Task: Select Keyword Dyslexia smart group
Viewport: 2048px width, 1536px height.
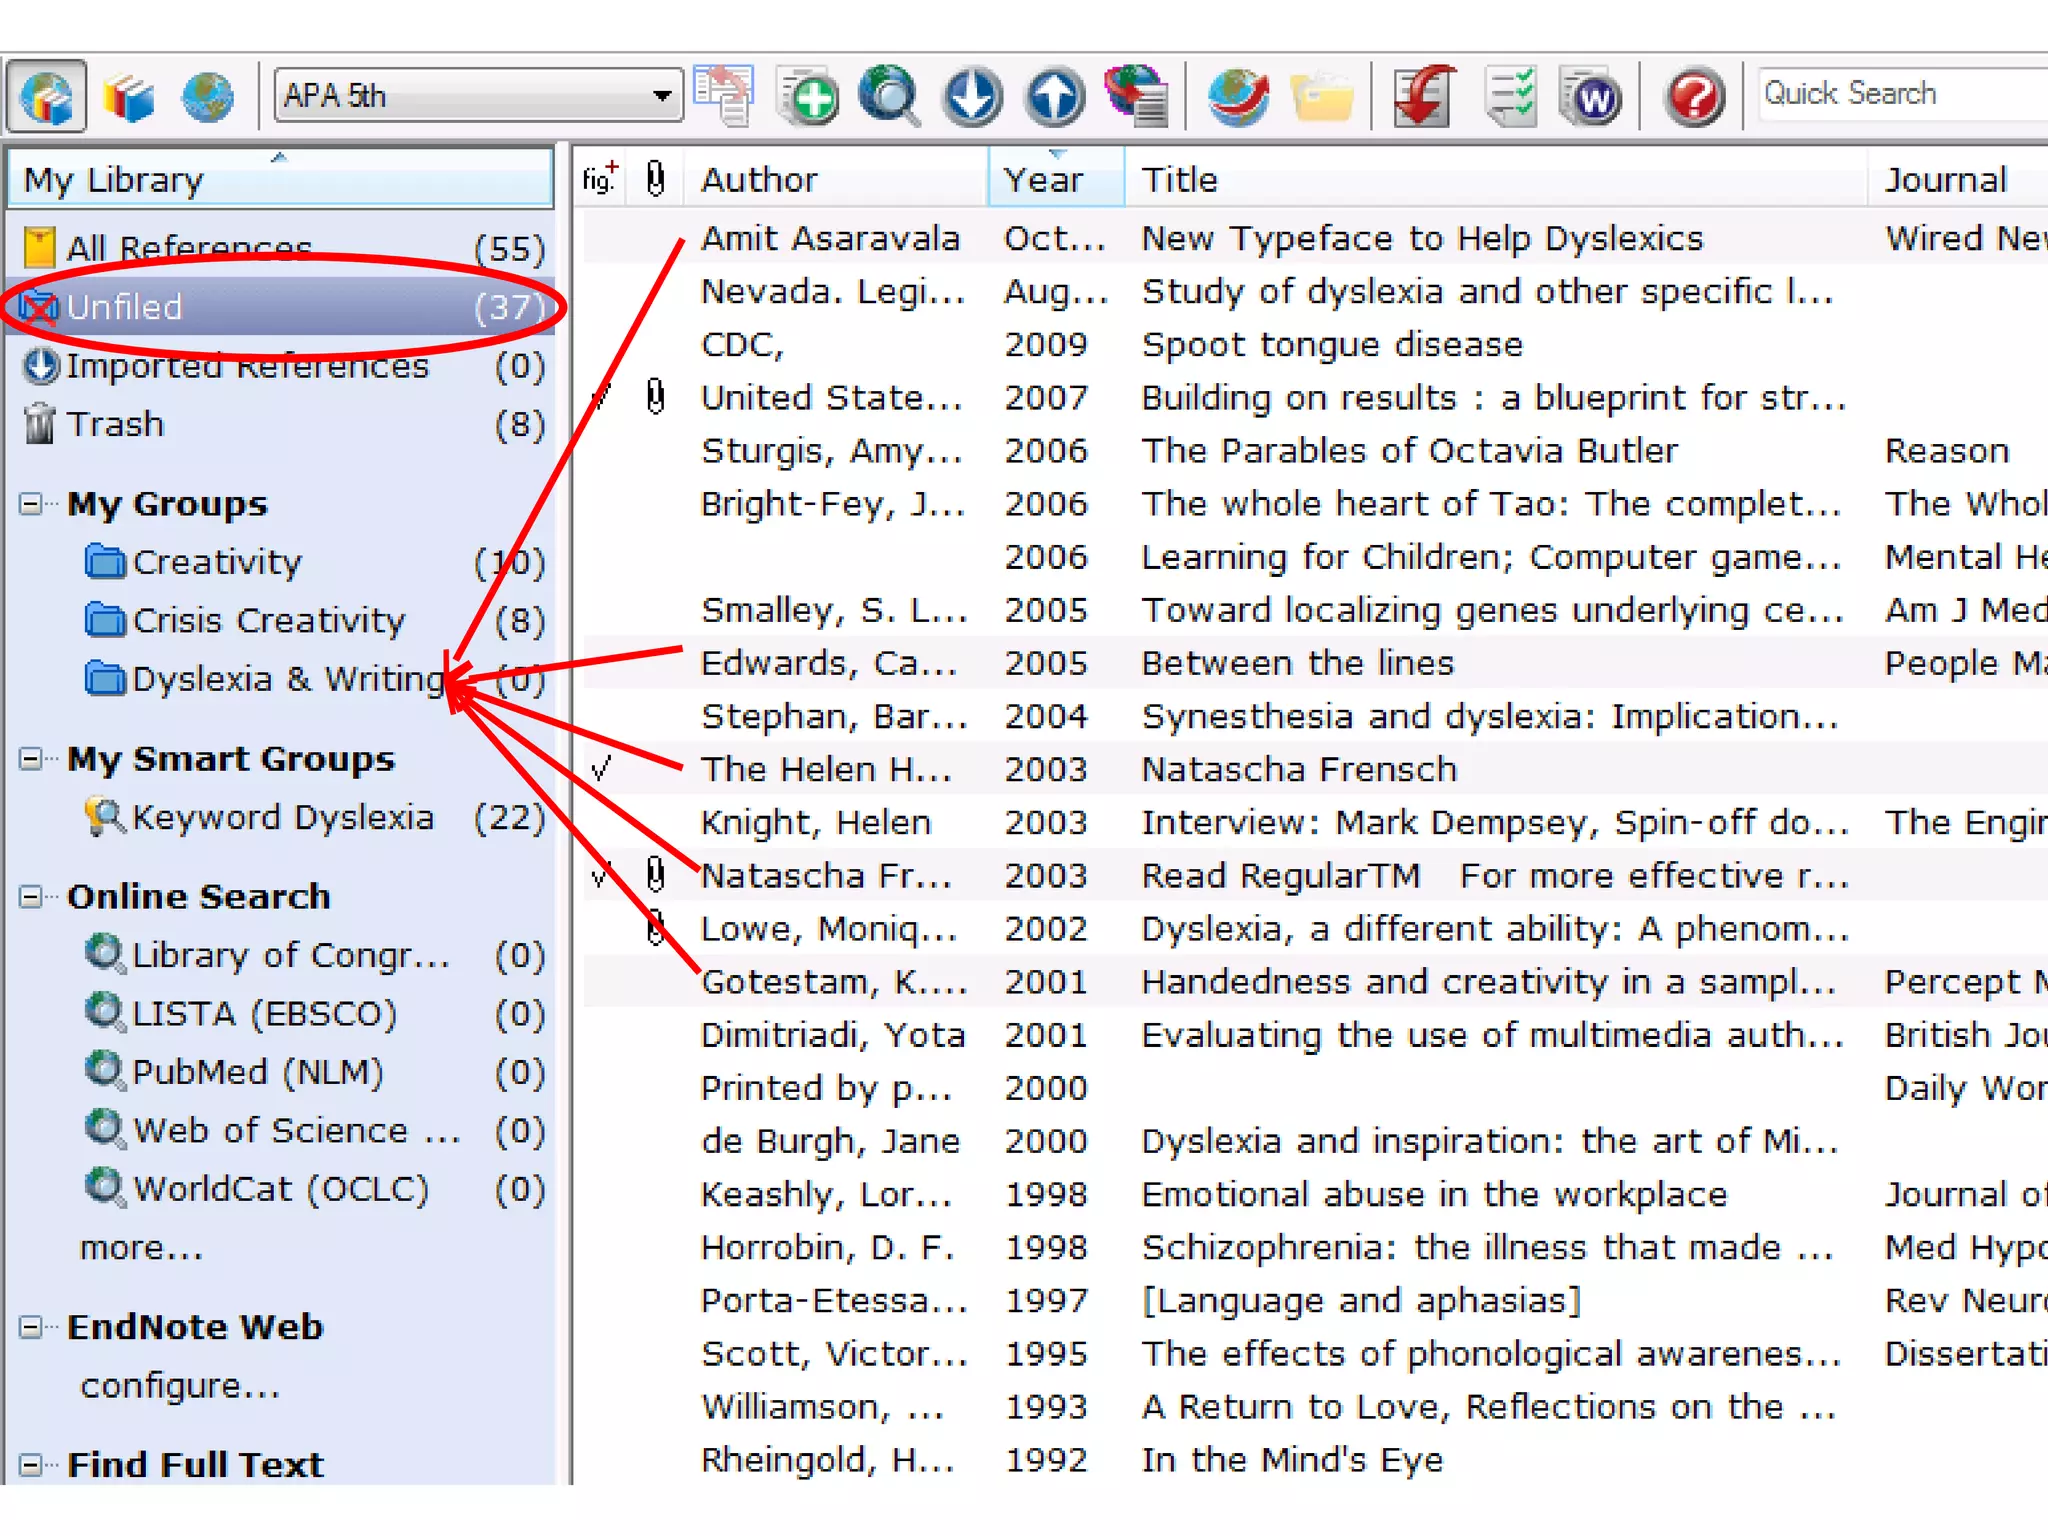Action: (284, 818)
